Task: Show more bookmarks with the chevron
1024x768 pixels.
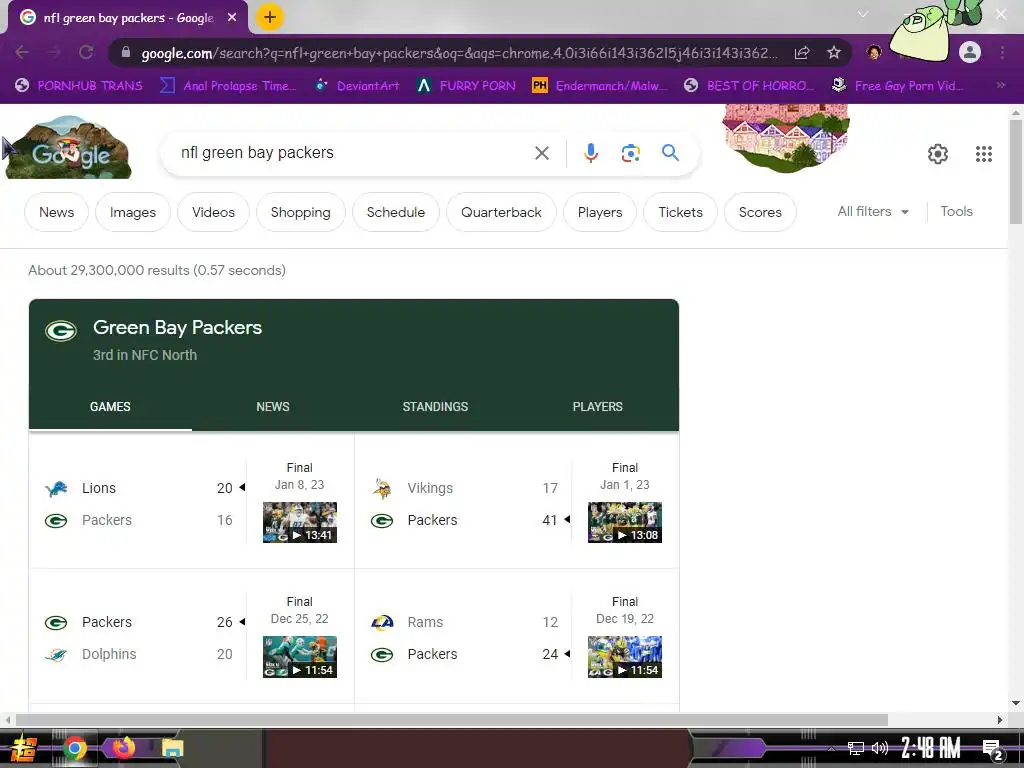Action: click(1000, 86)
